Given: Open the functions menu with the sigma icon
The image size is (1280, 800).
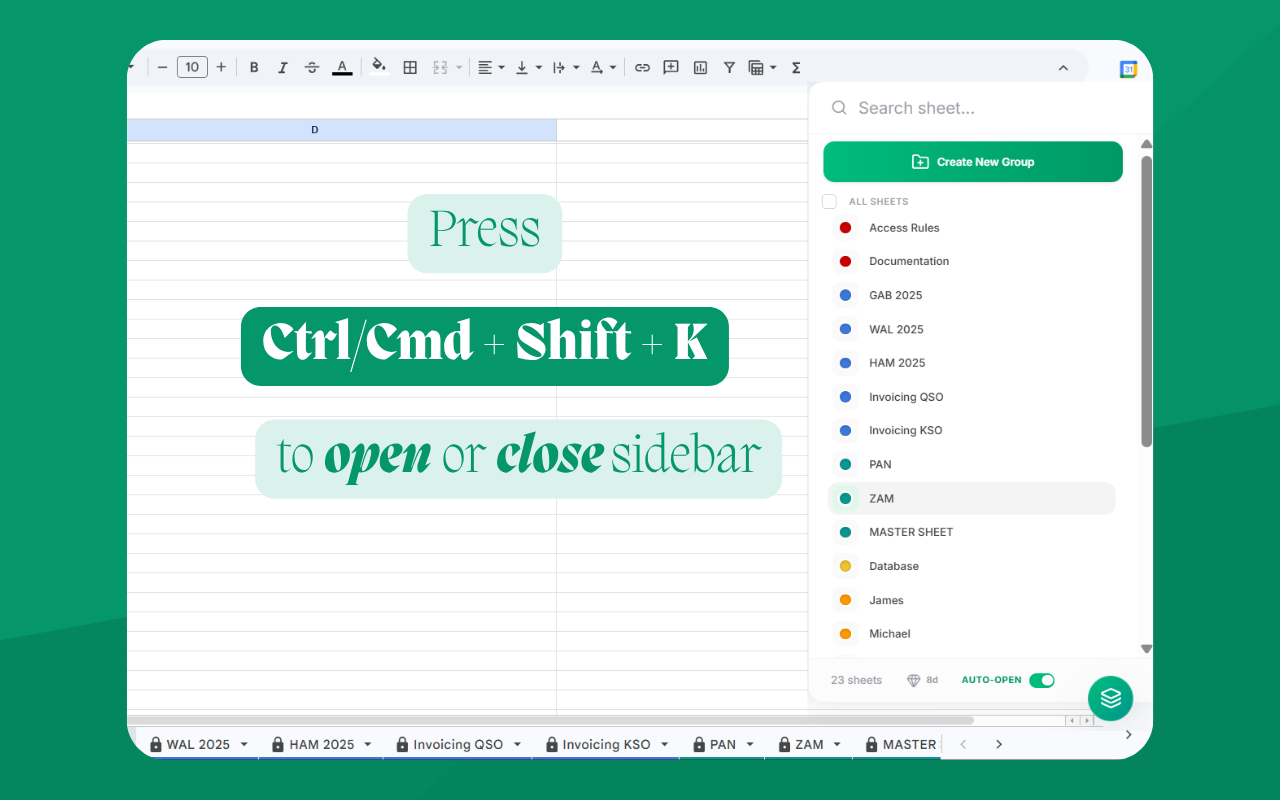Looking at the screenshot, I should pyautogui.click(x=795, y=67).
